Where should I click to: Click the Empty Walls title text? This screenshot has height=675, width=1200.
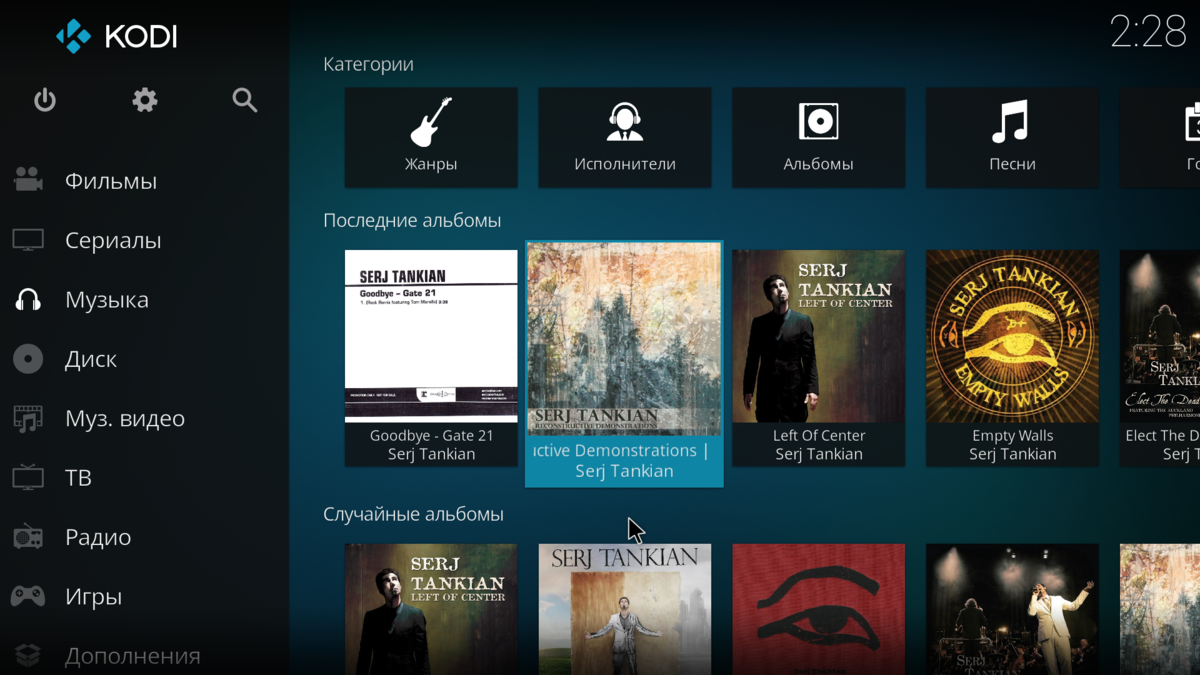[x=1012, y=436]
